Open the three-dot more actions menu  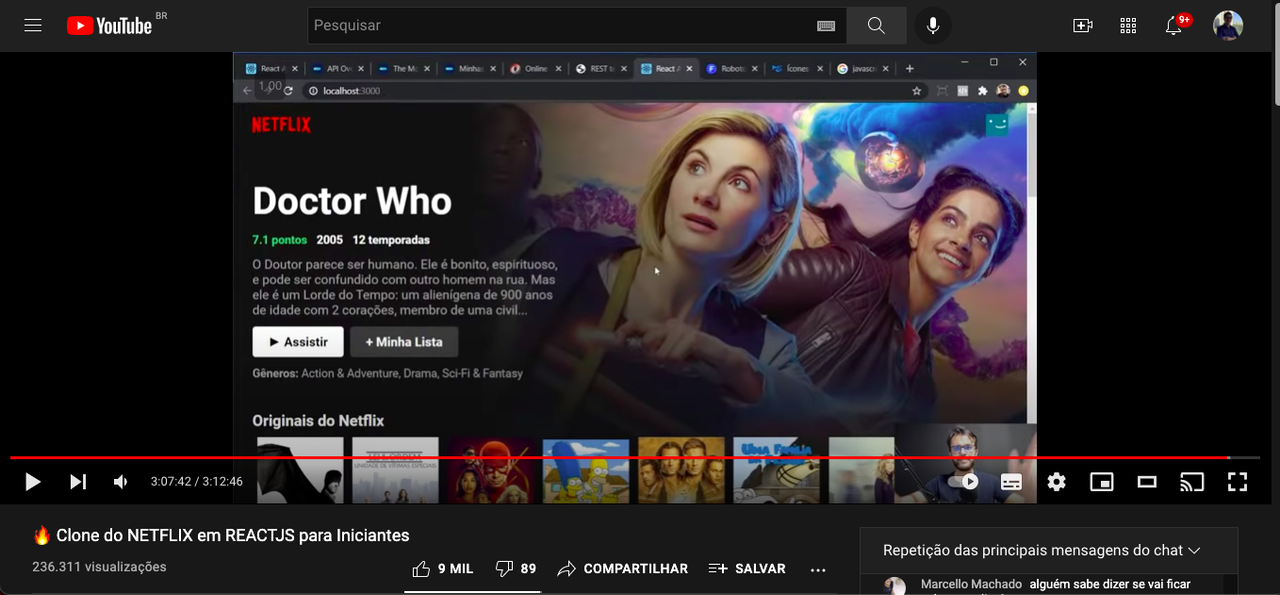pyautogui.click(x=818, y=569)
